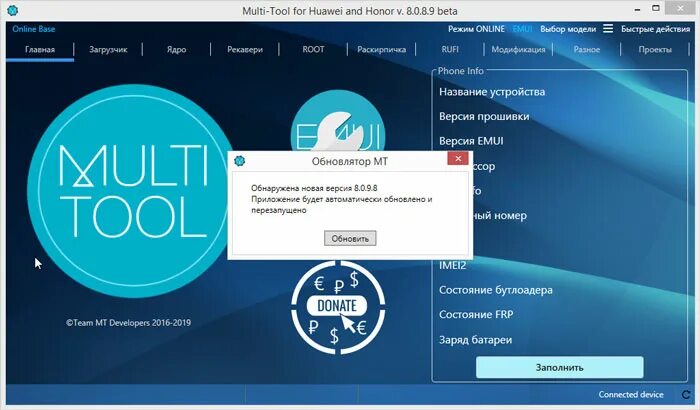Click the EMUI wrench logo
The height and width of the screenshot is (410, 700).
pyautogui.click(x=338, y=123)
